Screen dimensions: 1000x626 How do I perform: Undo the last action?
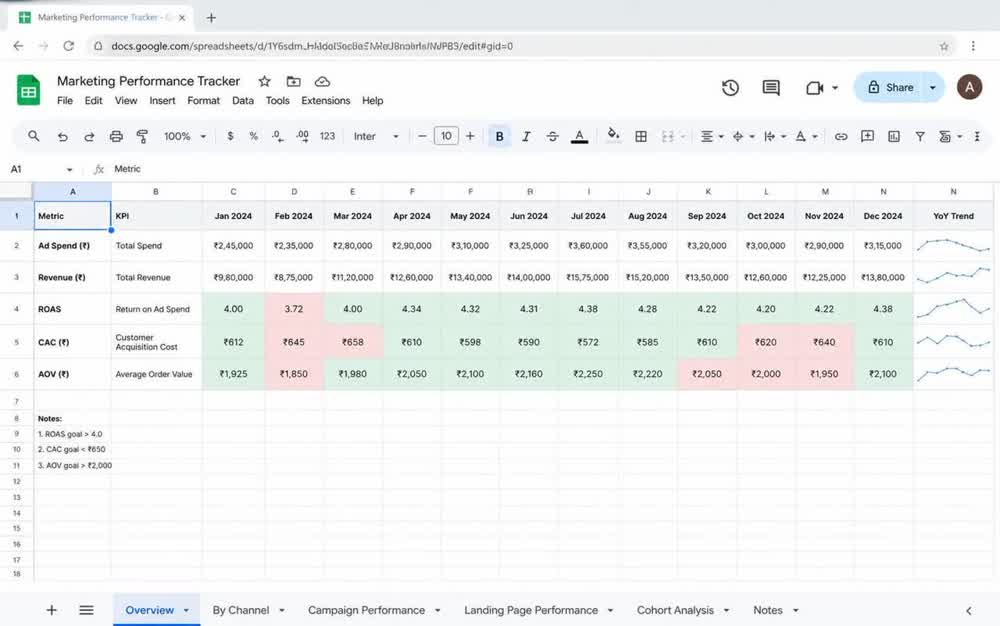[x=62, y=136]
